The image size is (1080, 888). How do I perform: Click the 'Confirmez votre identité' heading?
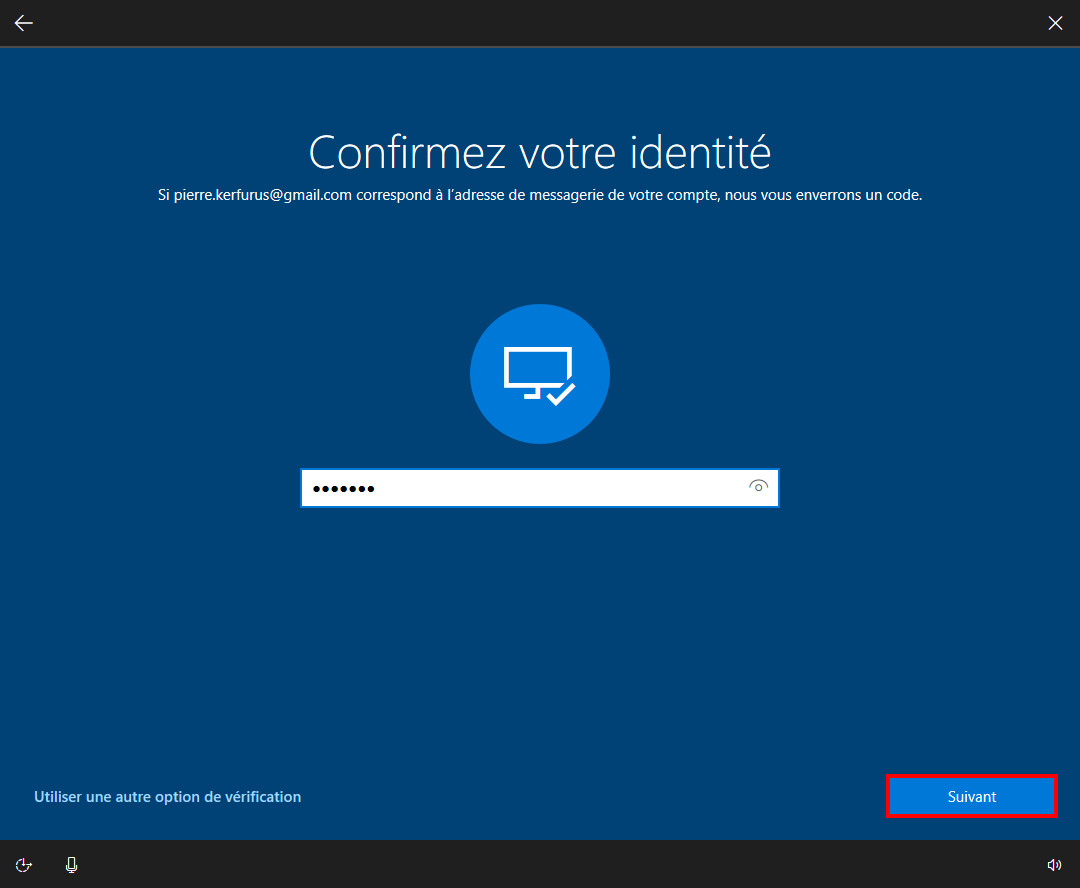pos(539,152)
